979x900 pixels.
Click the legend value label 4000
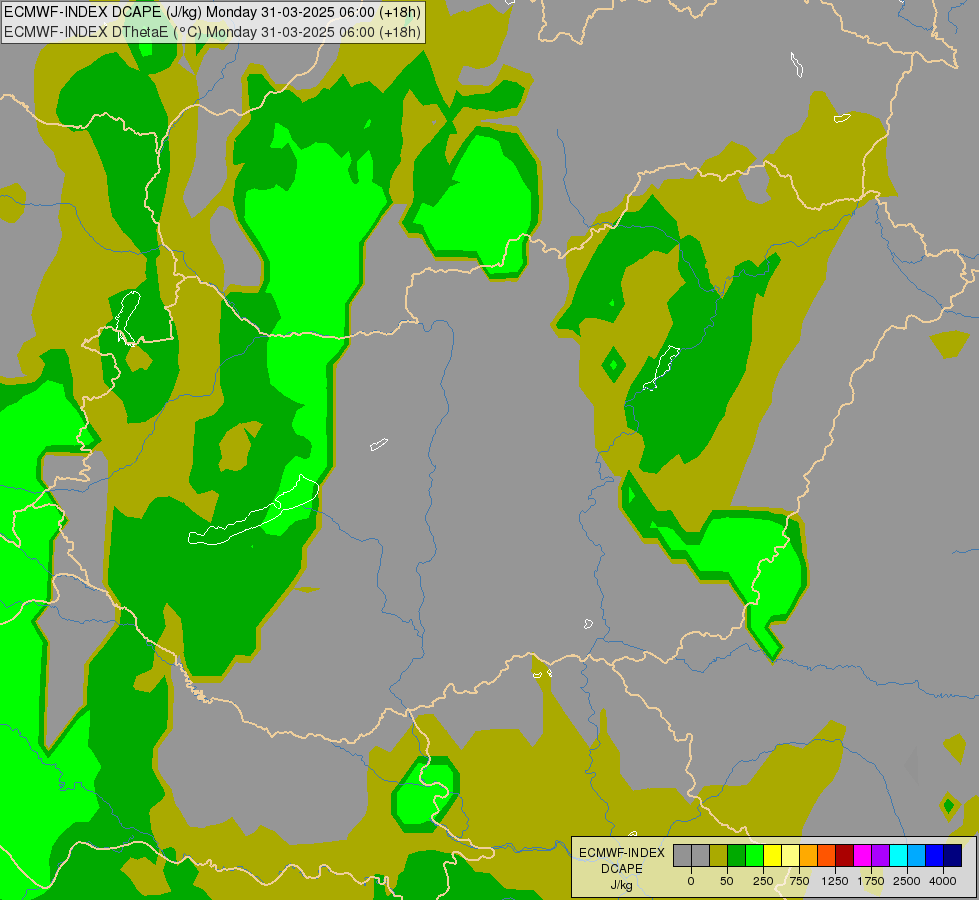943,881
